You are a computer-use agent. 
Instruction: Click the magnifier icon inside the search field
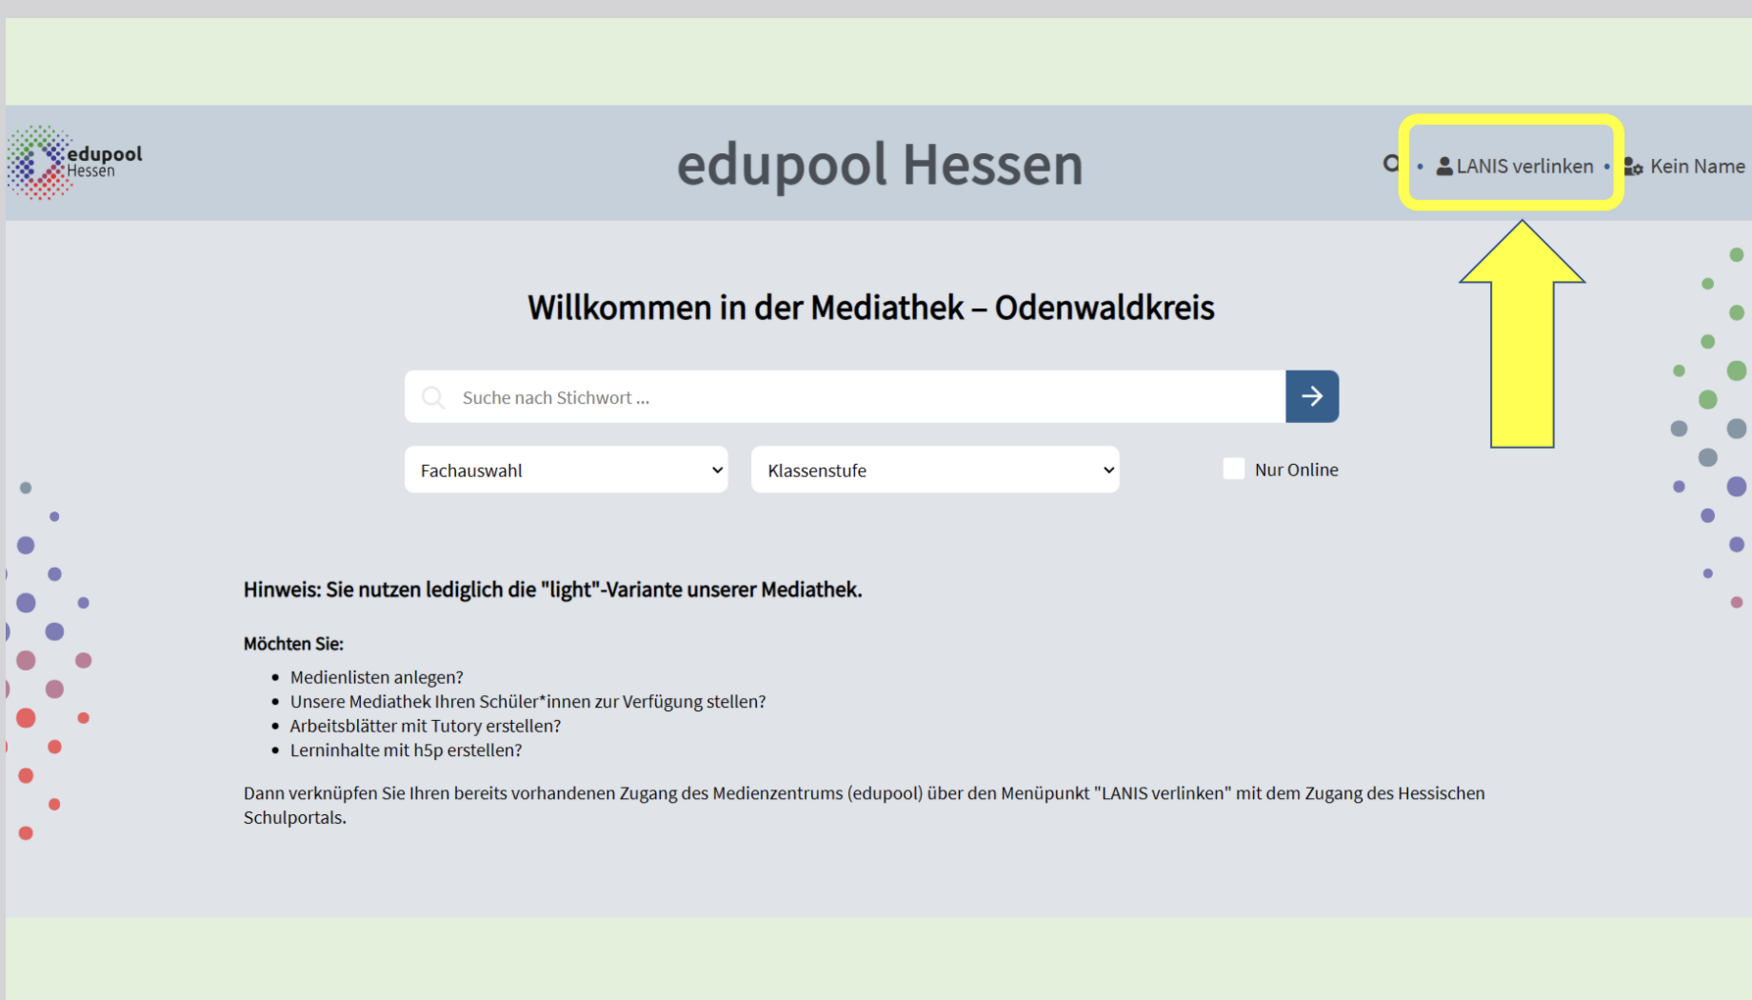433,398
